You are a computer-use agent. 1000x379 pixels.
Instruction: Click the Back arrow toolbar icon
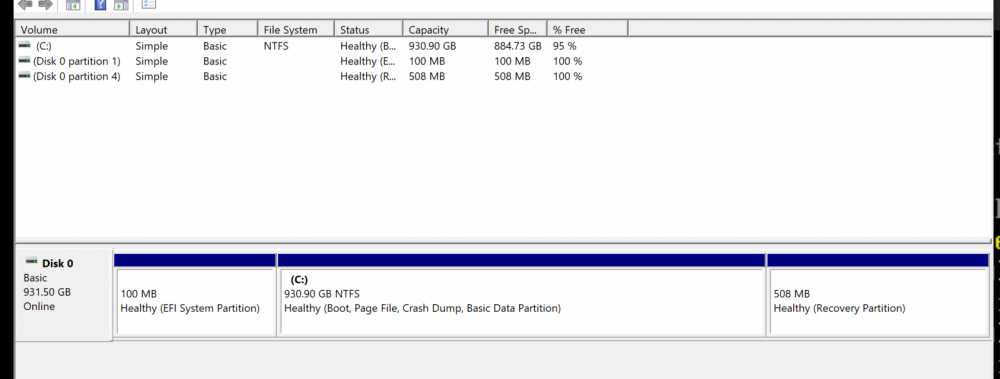(x=25, y=4)
